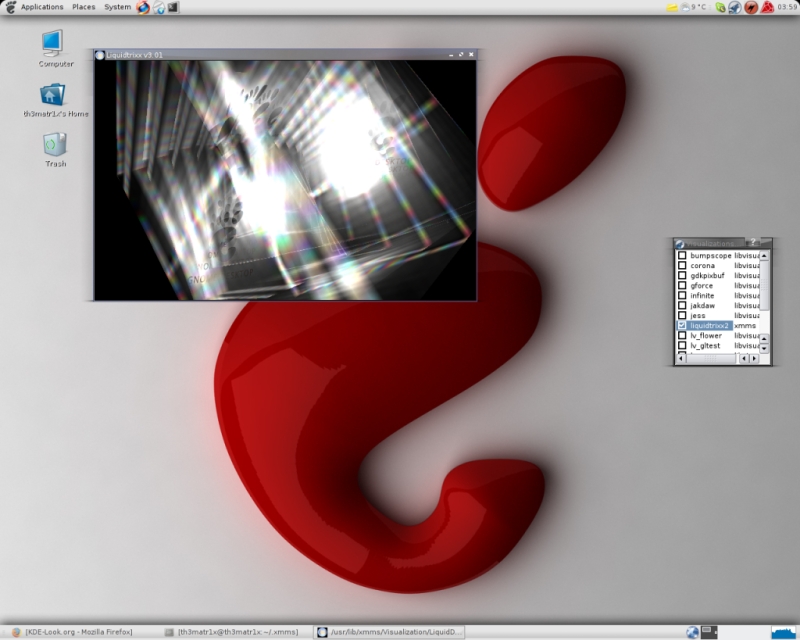Click the mail launcher icon beside Firefox
800x640 pixels.
[159, 8]
